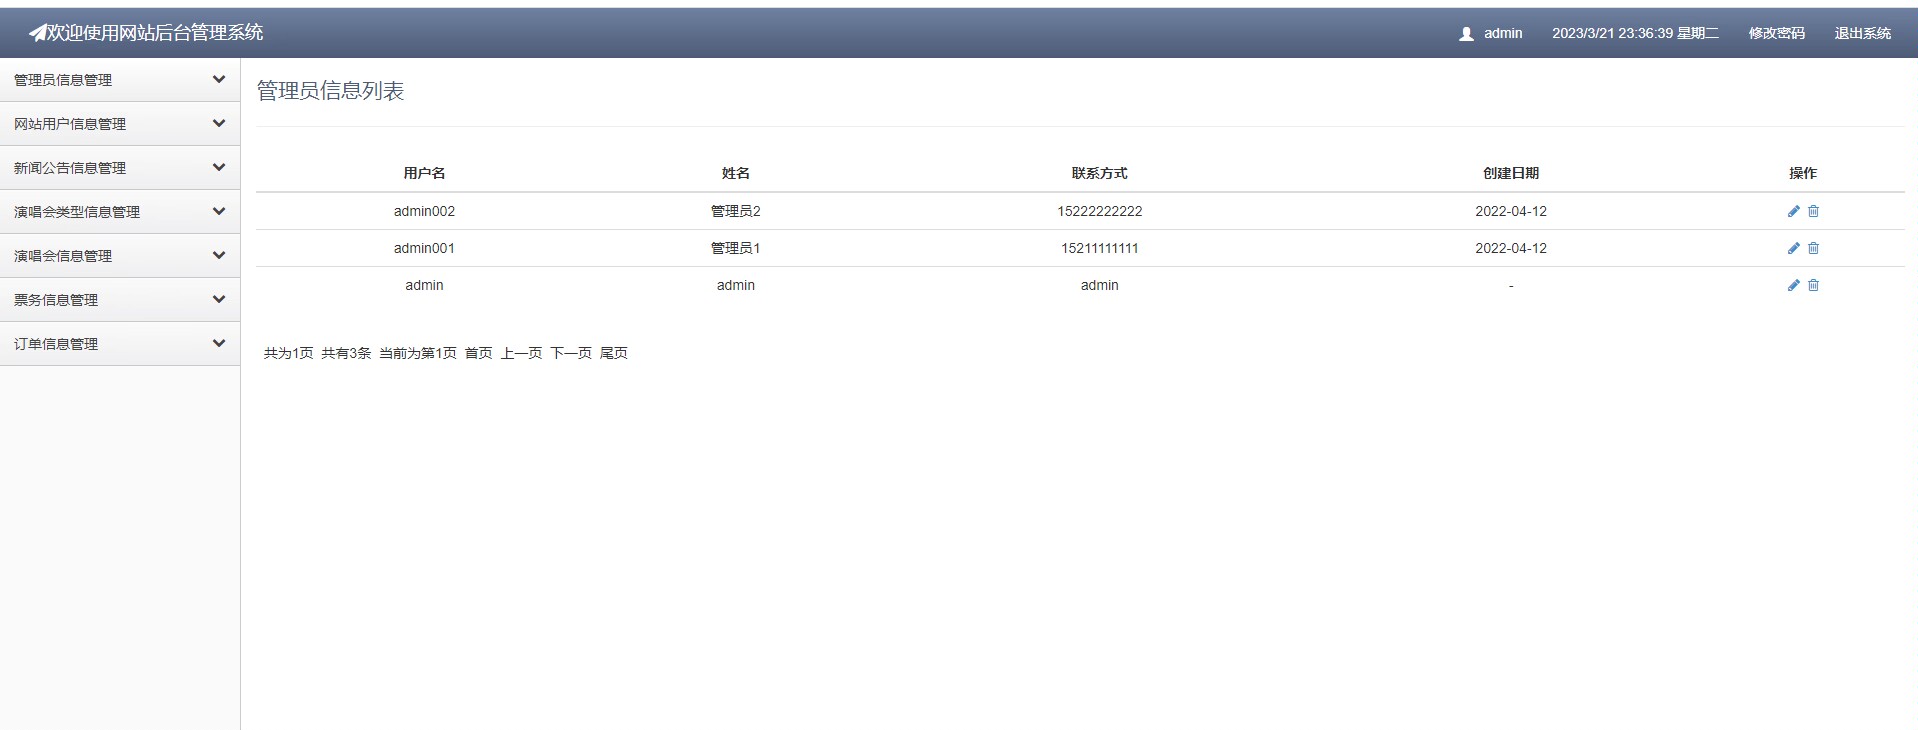The image size is (1918, 730).
Task: Click the 欢迎使用网站后台管理系统 title
Action: (x=155, y=33)
